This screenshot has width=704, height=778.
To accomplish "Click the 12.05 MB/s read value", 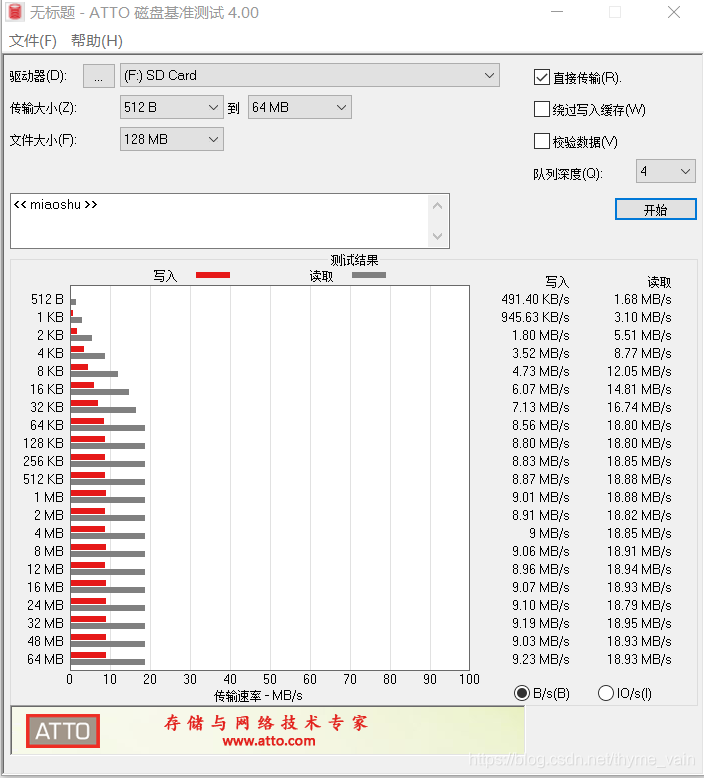I will point(639,372).
